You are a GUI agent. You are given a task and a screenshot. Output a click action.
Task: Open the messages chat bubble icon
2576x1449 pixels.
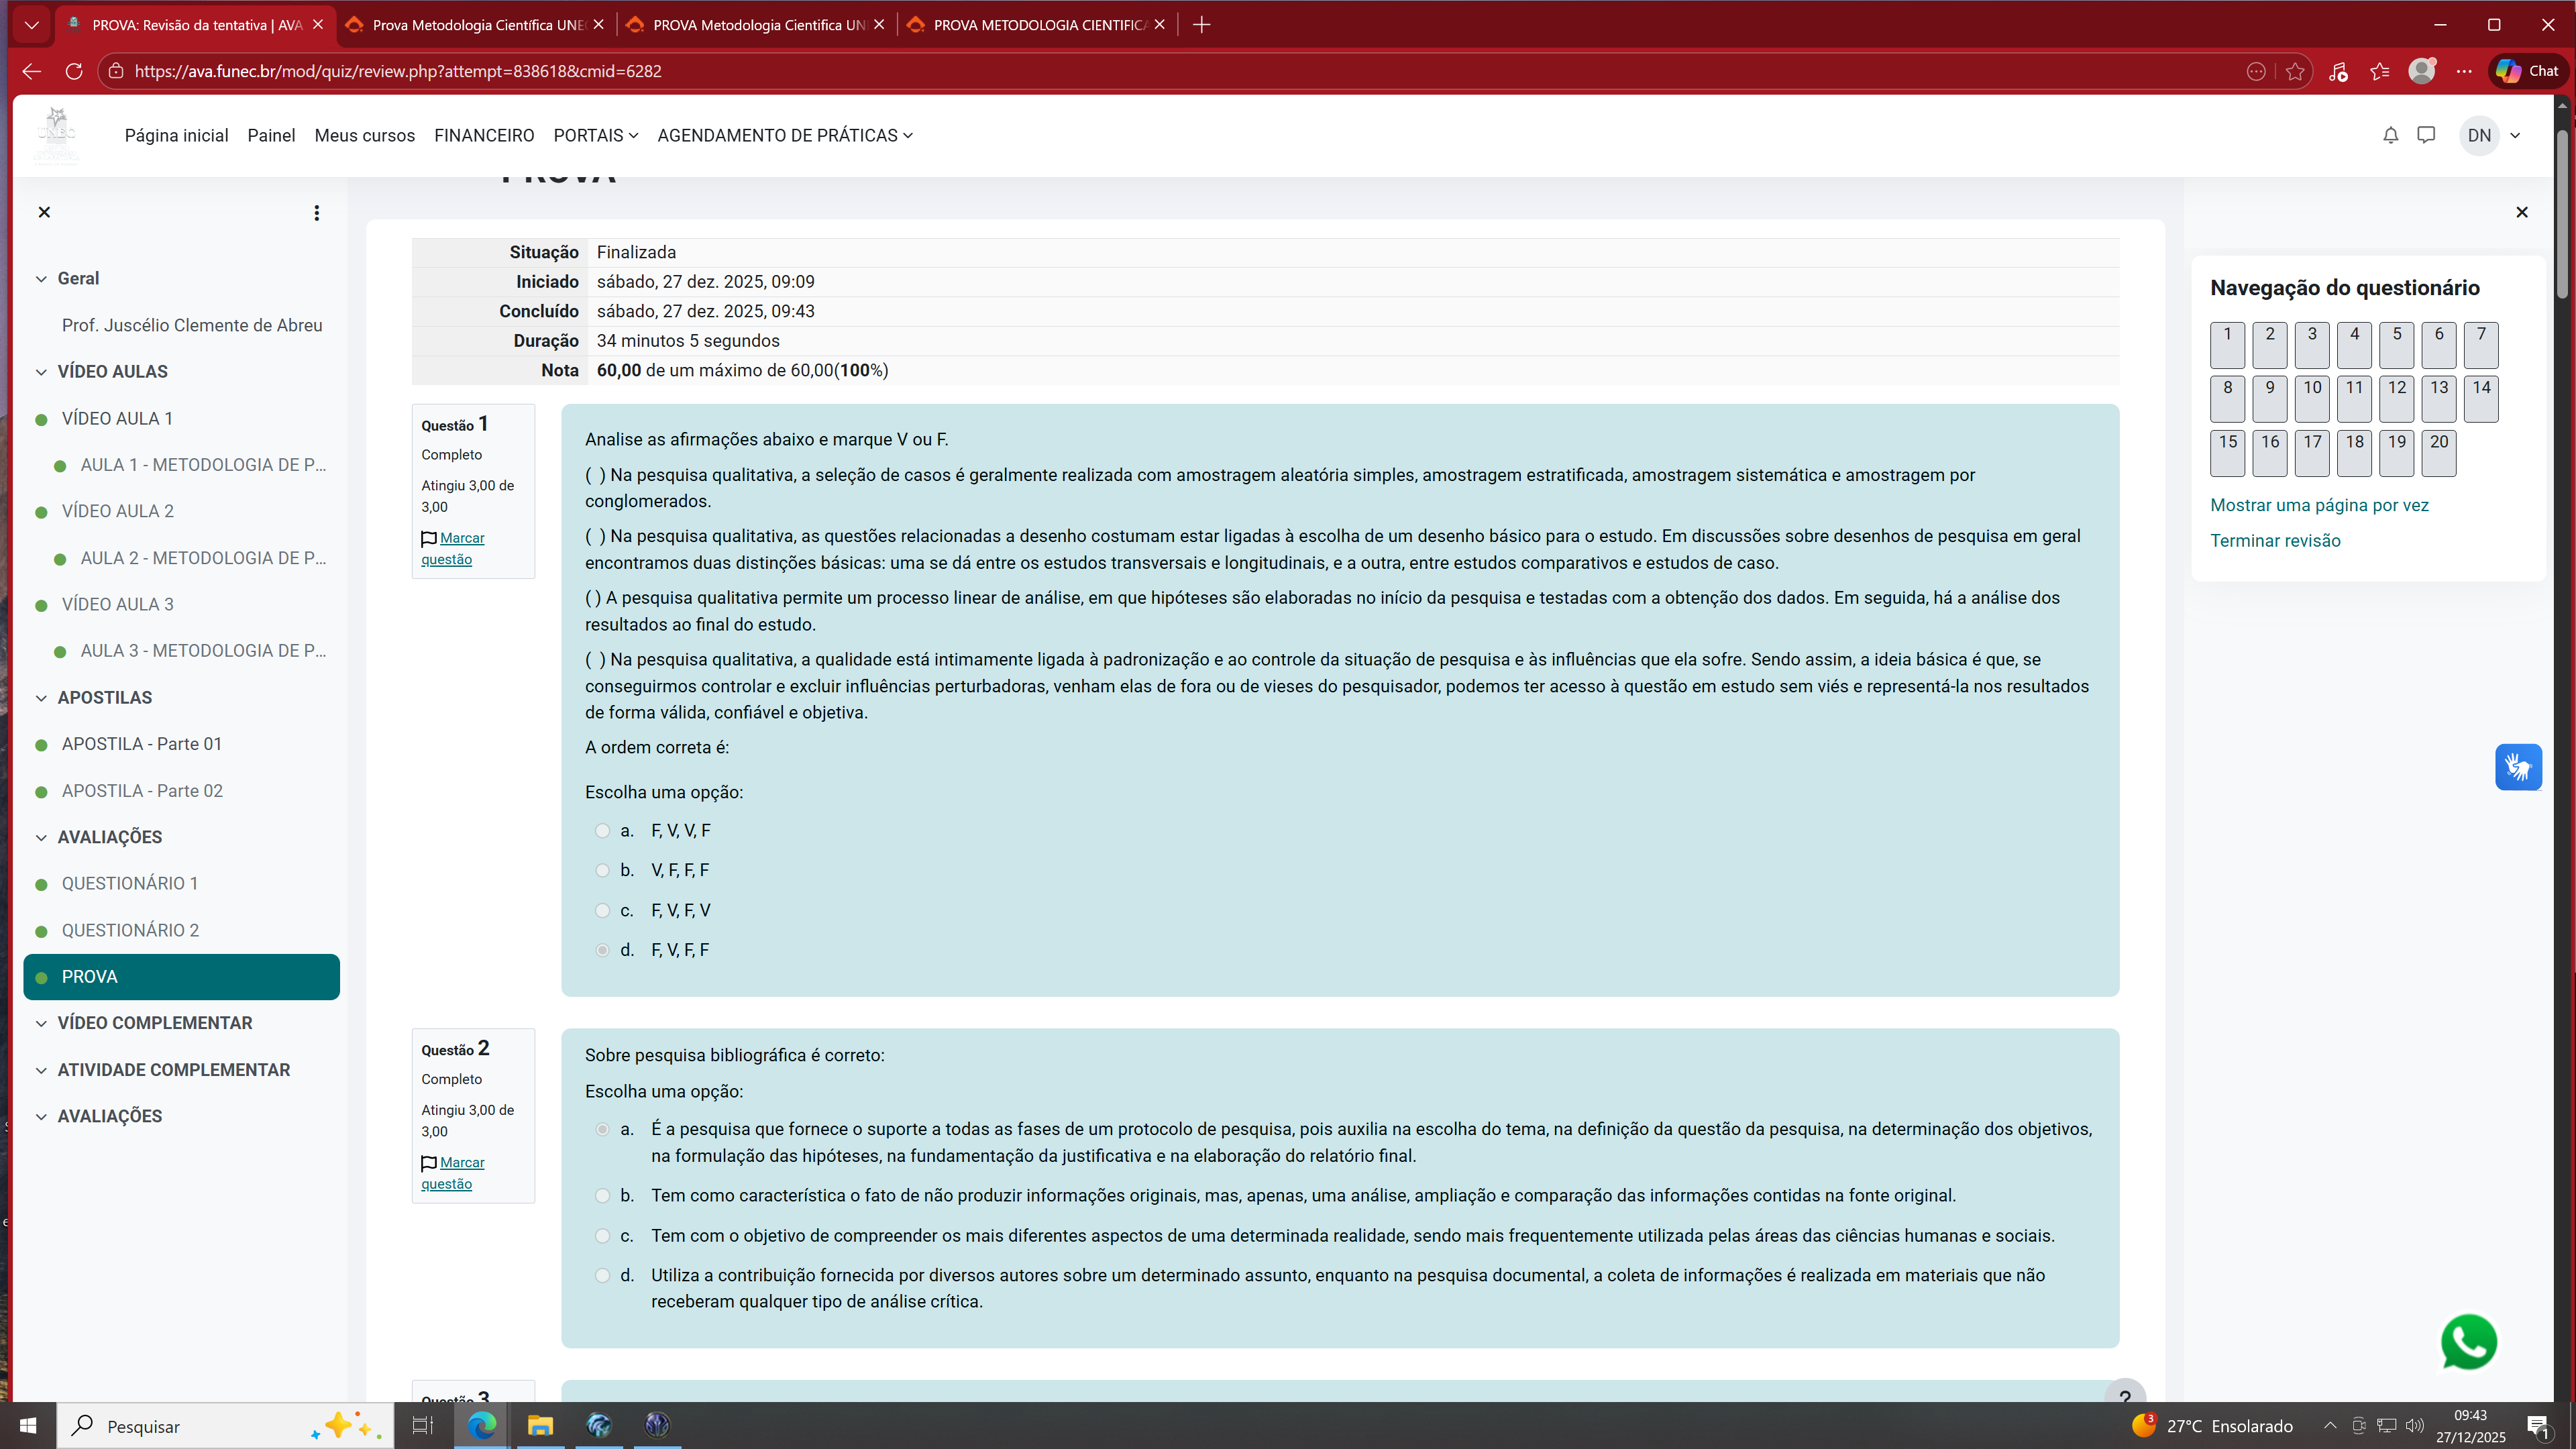tap(2426, 135)
